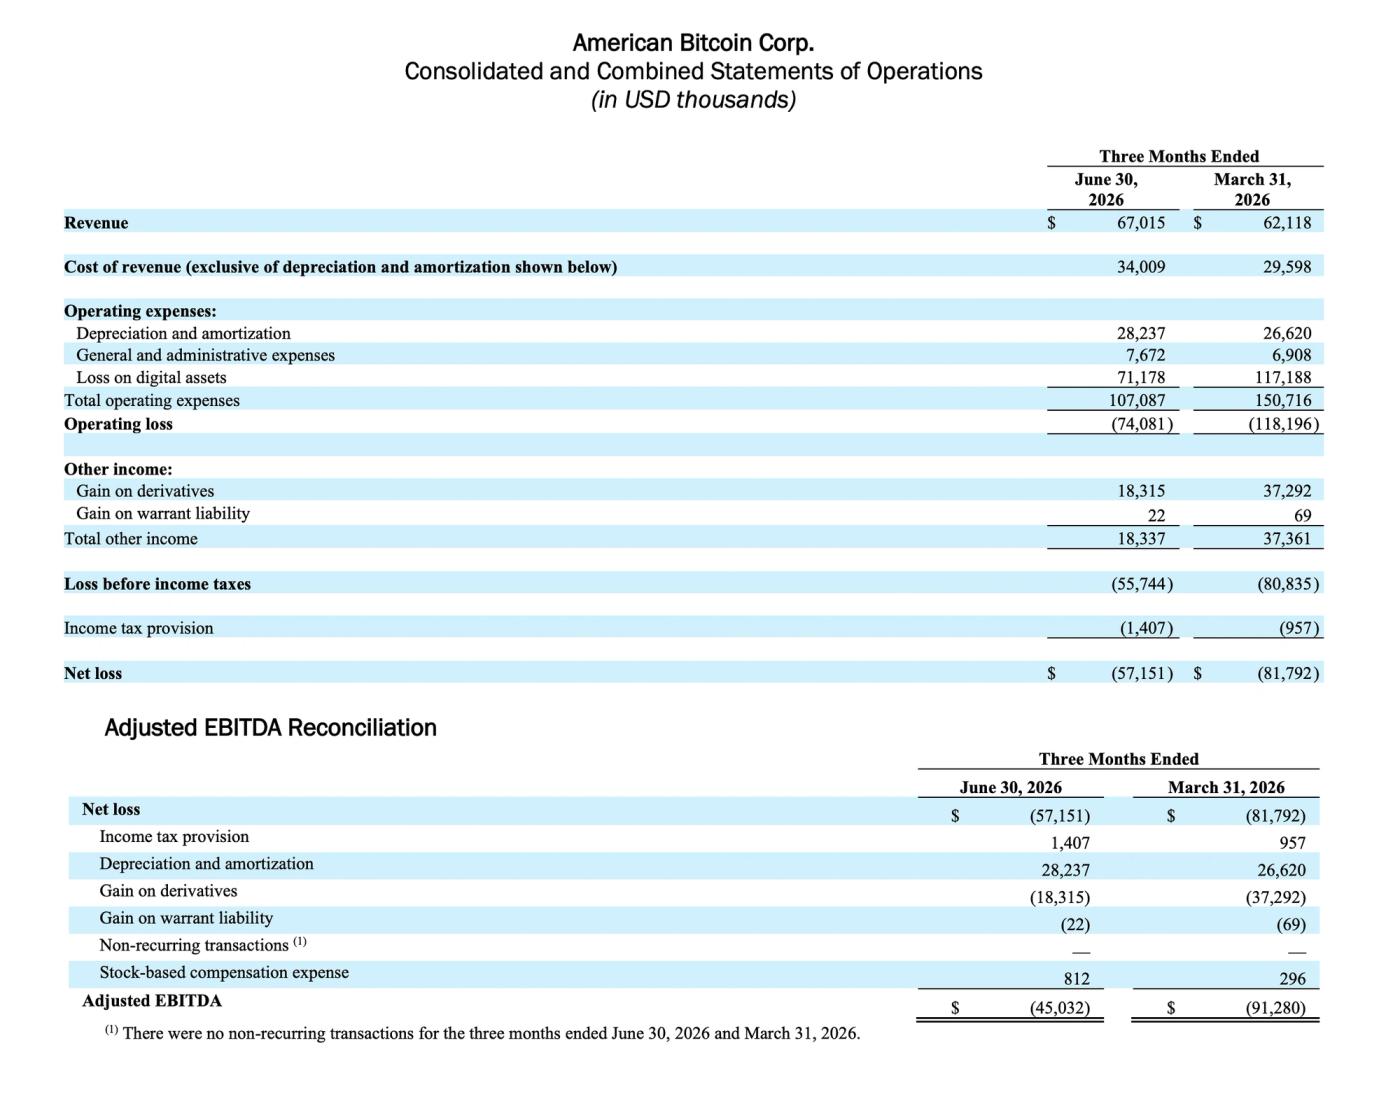This screenshot has width=1400, height=1094.
Task: Click the 'June 30, 2026' reconciliation column header
Action: (1011, 788)
